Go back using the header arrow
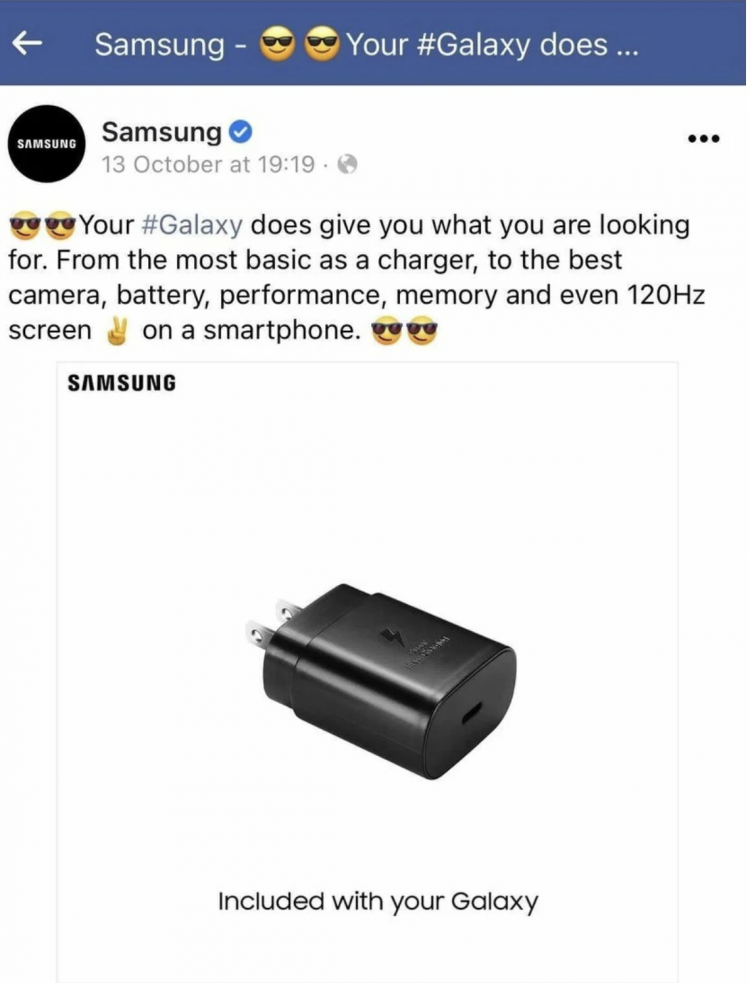750x983 pixels. coord(28,43)
